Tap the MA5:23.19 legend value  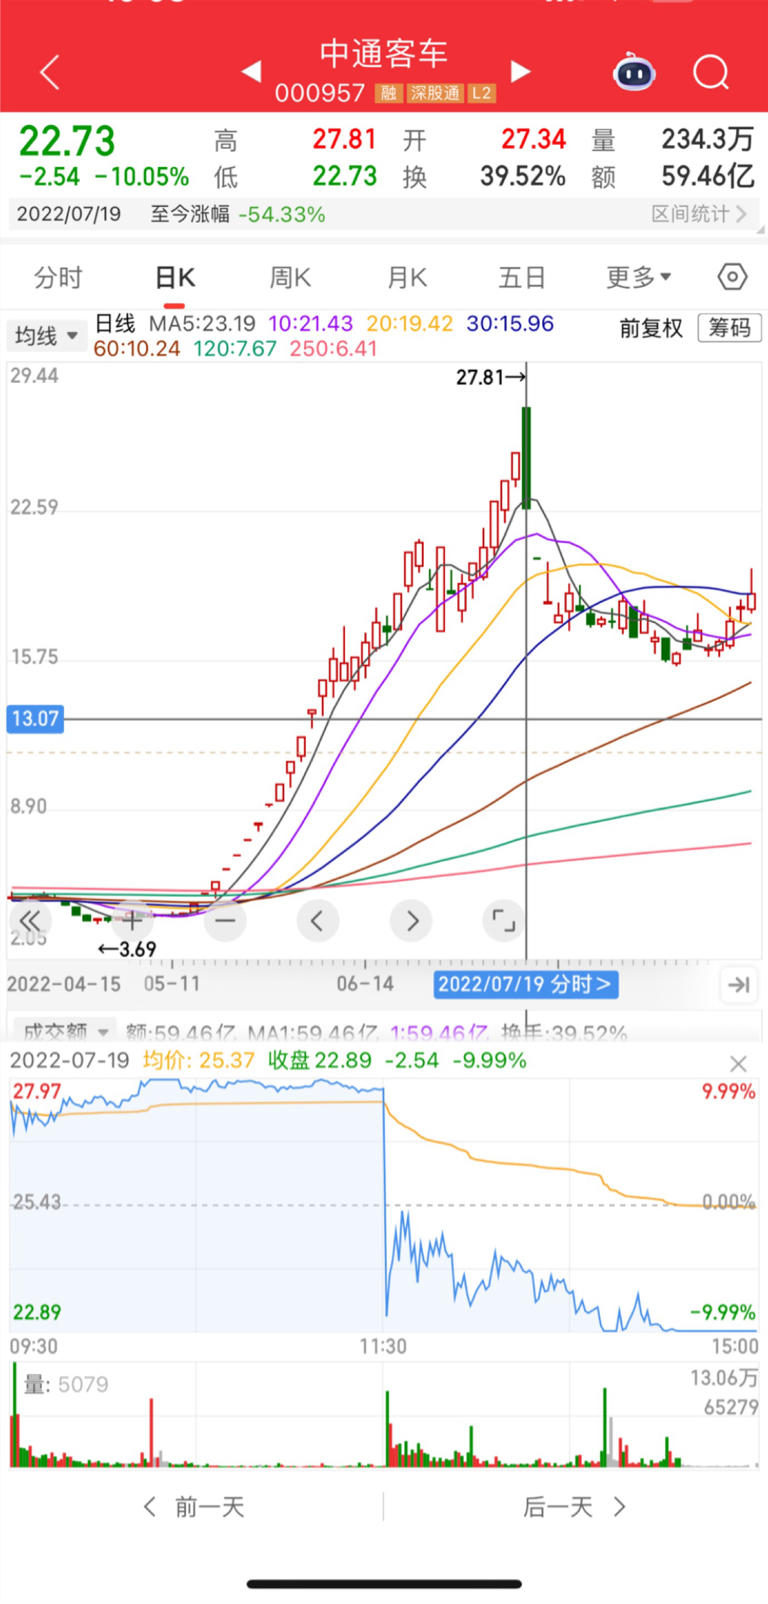pos(202,324)
